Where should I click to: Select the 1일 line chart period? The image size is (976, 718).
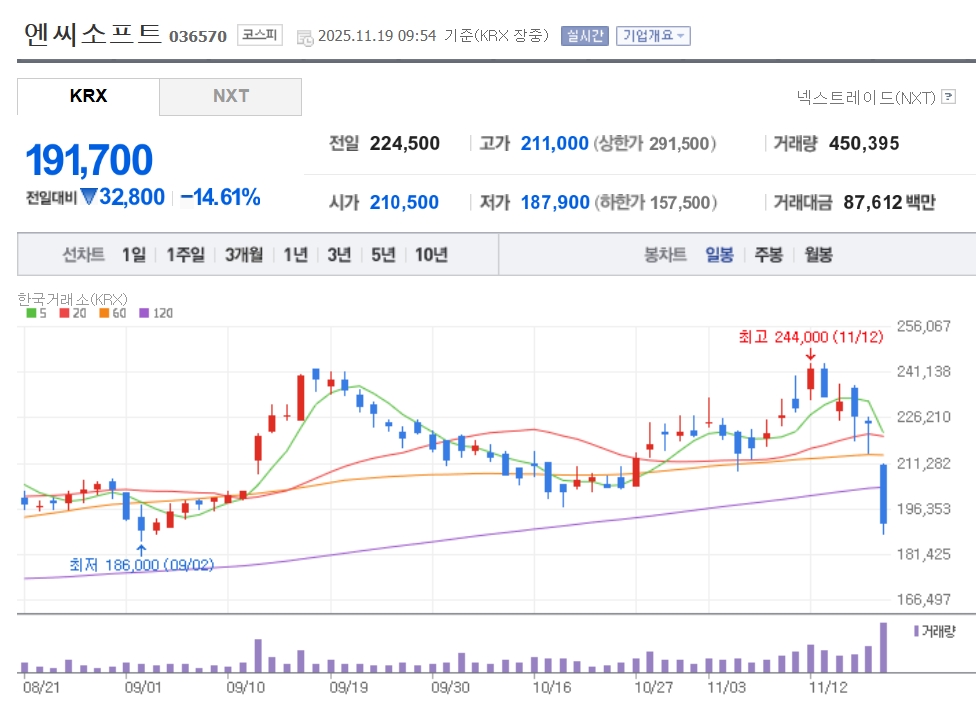click(x=133, y=255)
